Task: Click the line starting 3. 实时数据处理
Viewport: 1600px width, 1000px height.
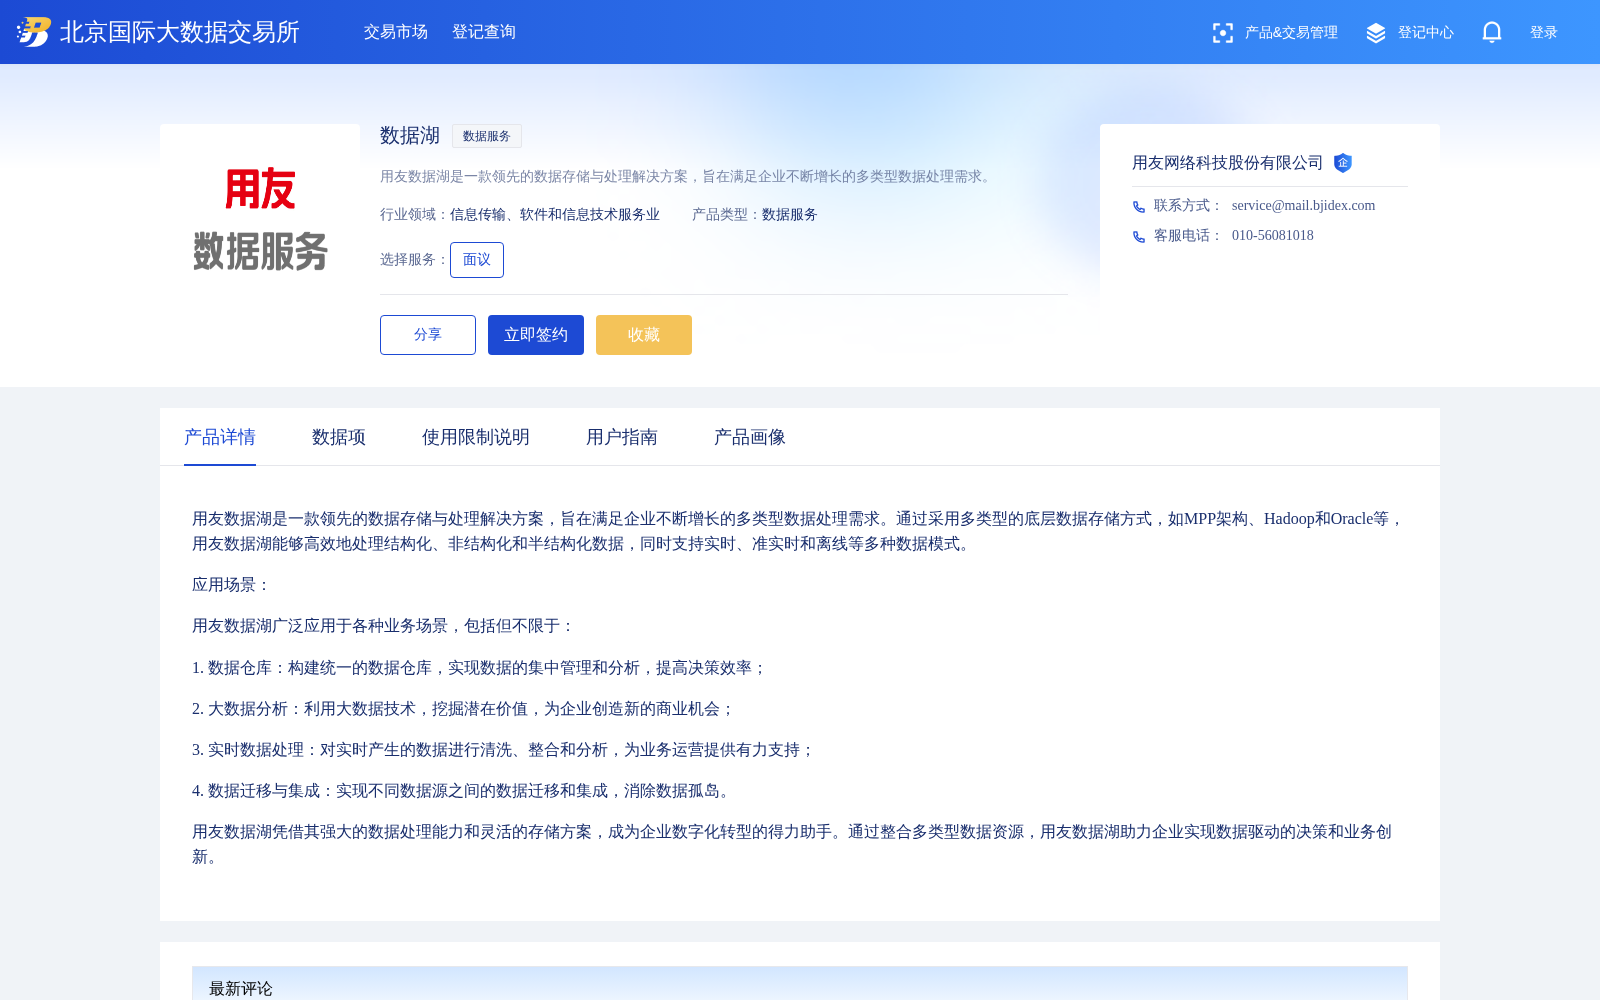Action: [503, 750]
